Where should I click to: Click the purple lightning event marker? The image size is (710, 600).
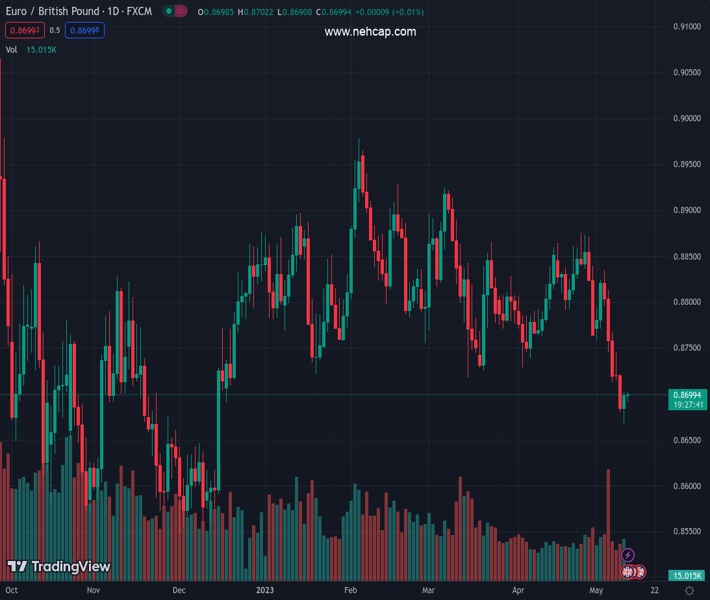(x=628, y=555)
